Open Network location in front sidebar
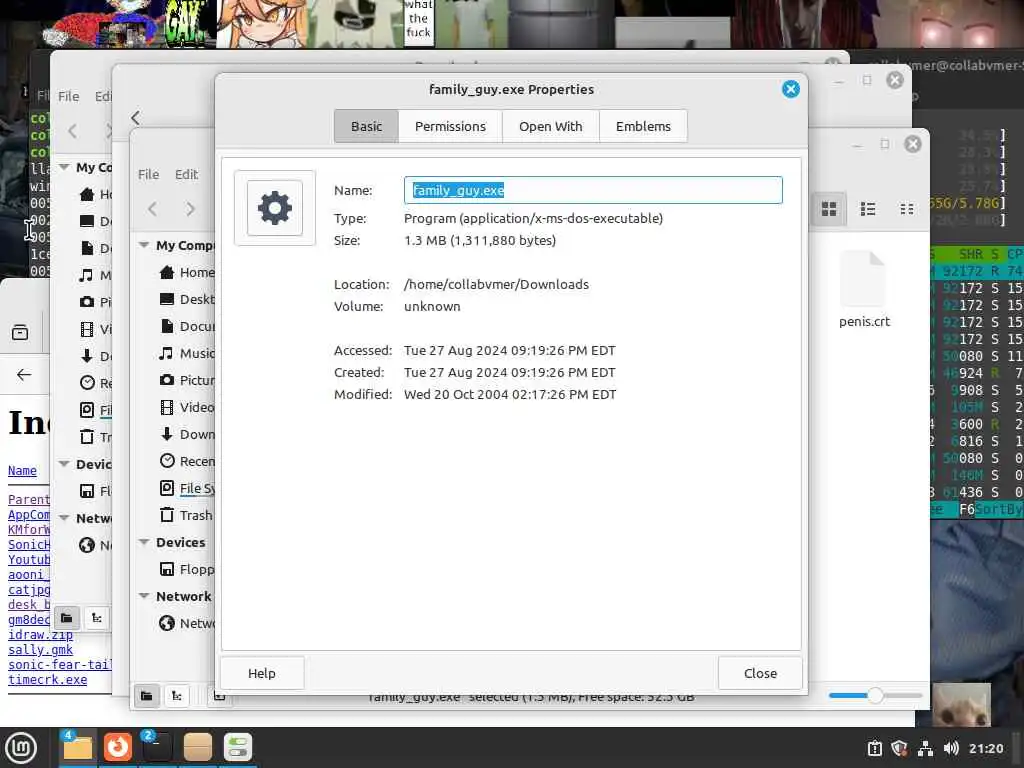 point(187,623)
